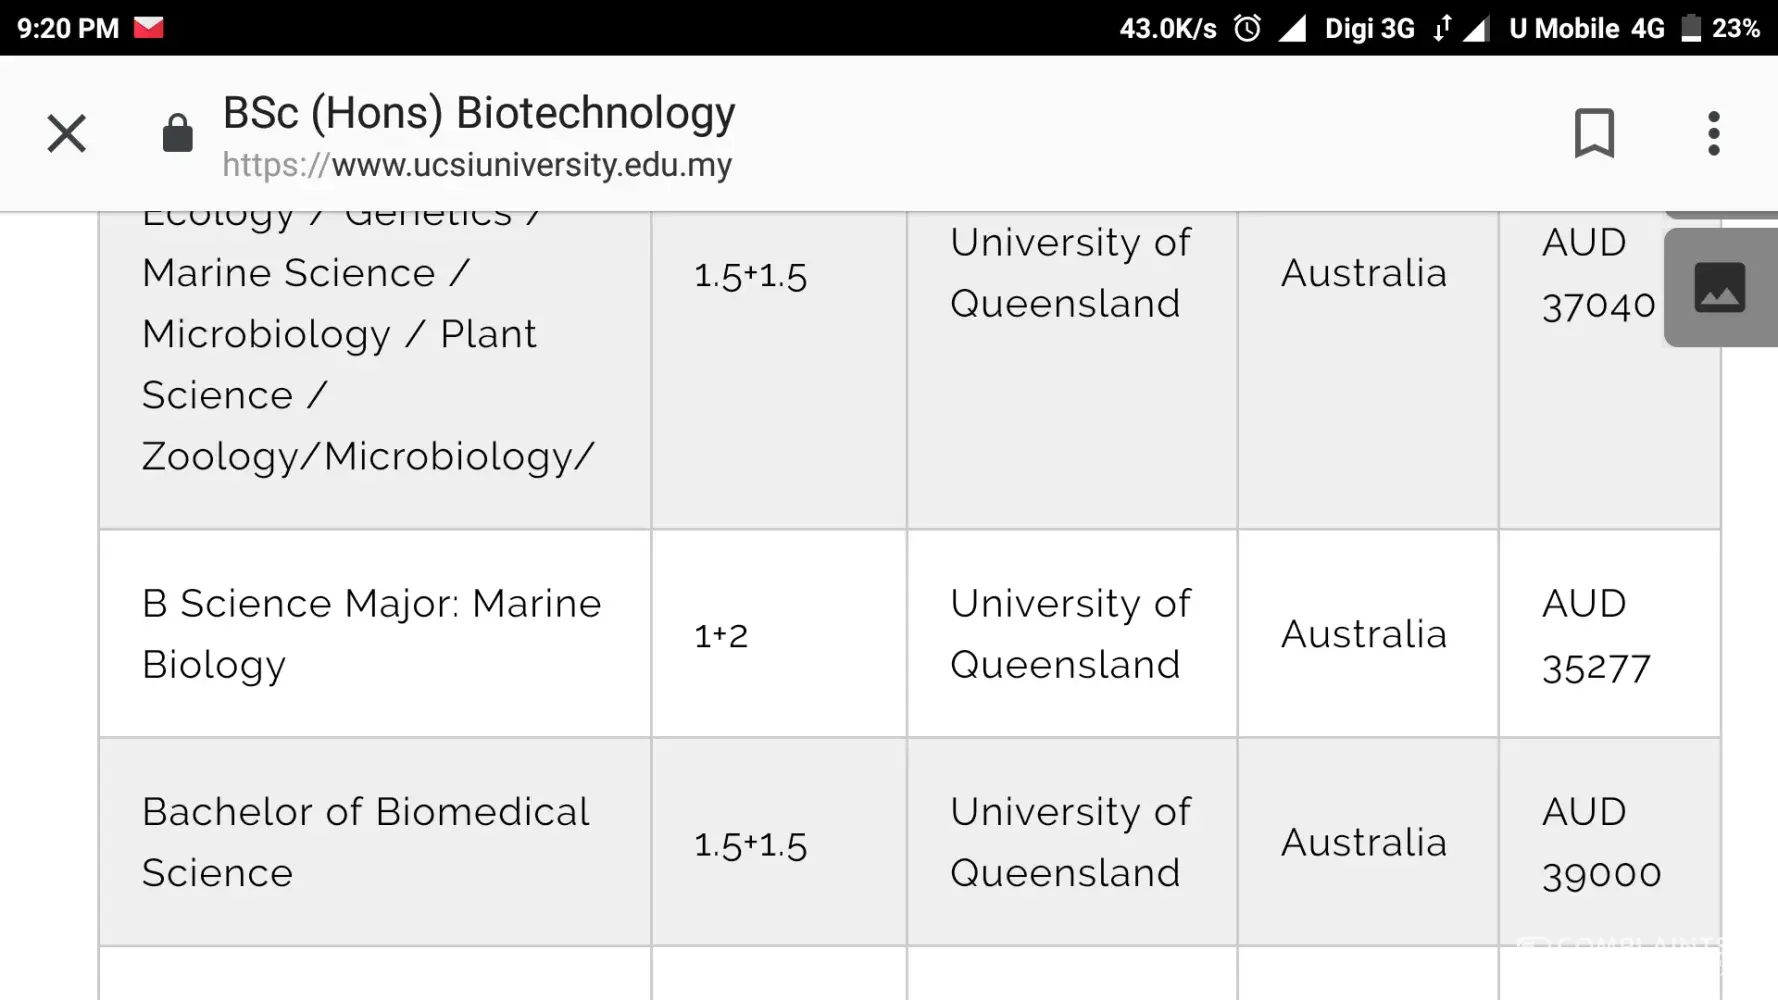The width and height of the screenshot is (1778, 1000).
Task: Tap the AUD 35277 fee cell
Action: pos(1596,635)
